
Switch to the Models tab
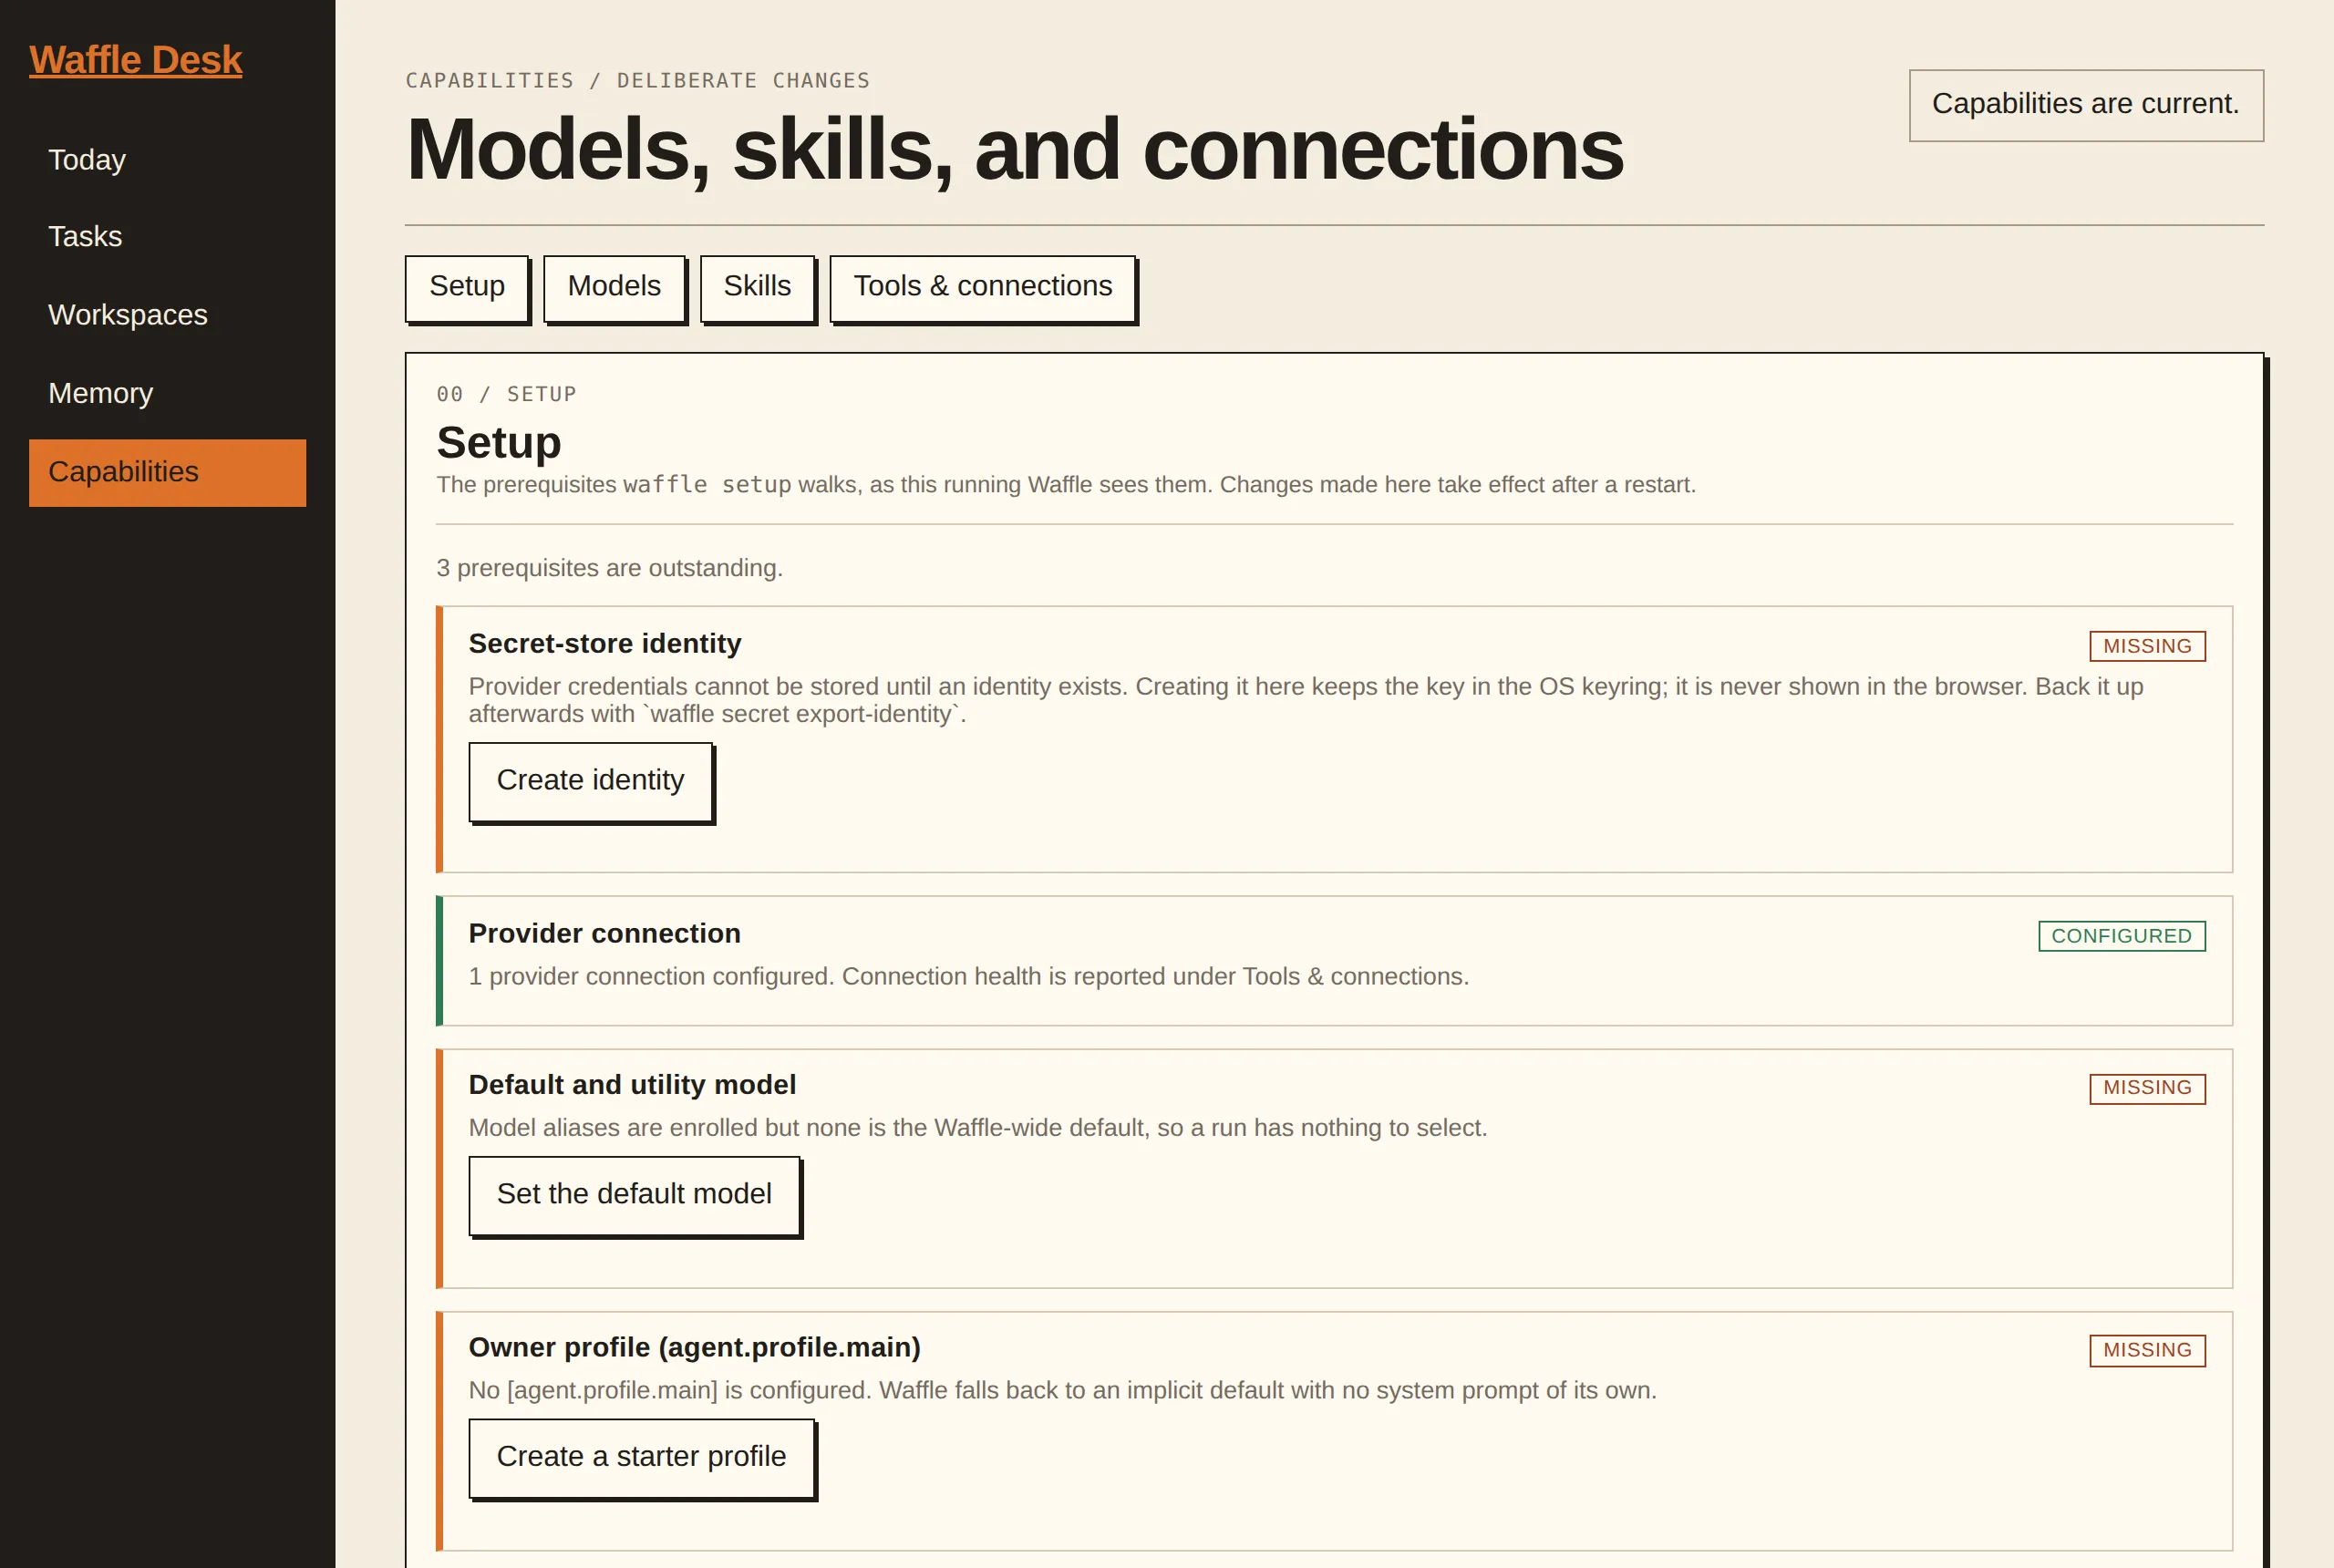[x=614, y=287]
